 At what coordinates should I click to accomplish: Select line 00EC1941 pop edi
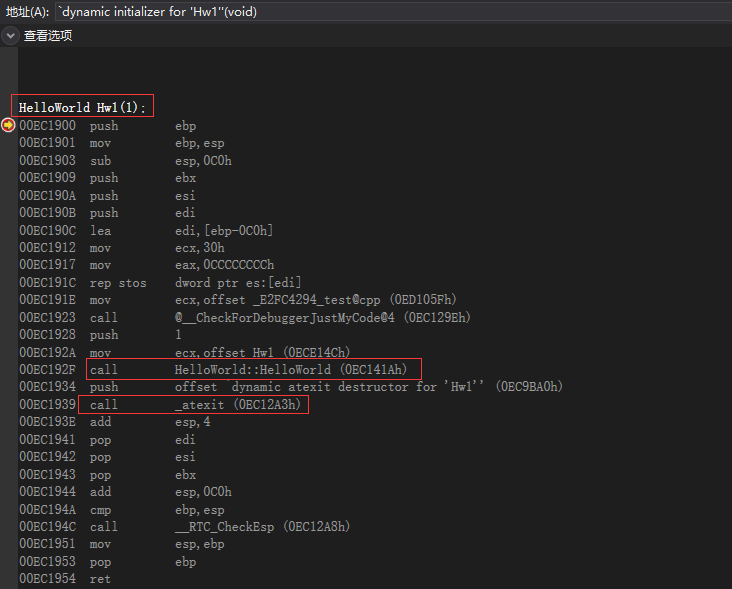[x=107, y=440]
